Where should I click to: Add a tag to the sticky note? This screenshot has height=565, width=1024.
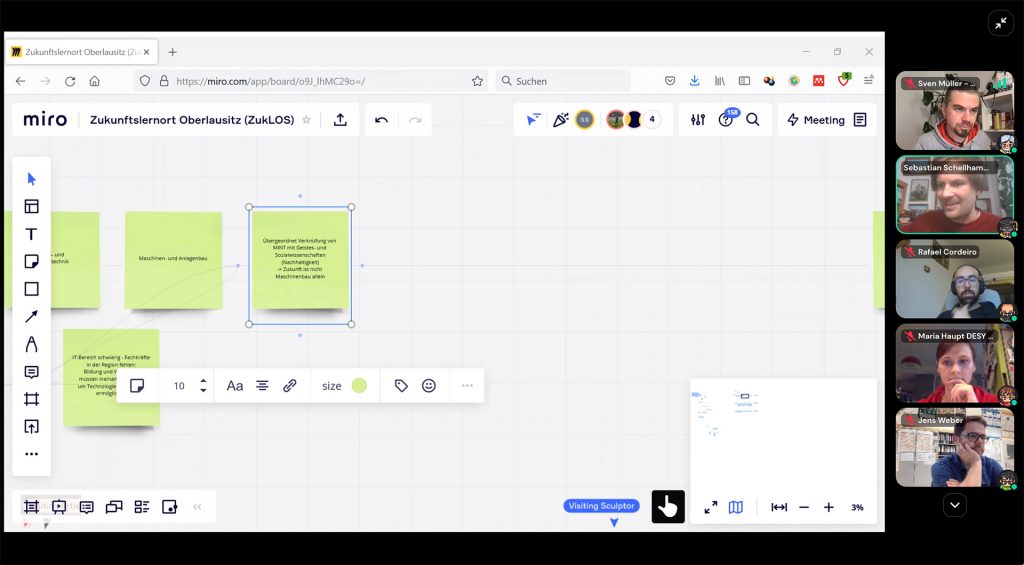pyautogui.click(x=401, y=385)
